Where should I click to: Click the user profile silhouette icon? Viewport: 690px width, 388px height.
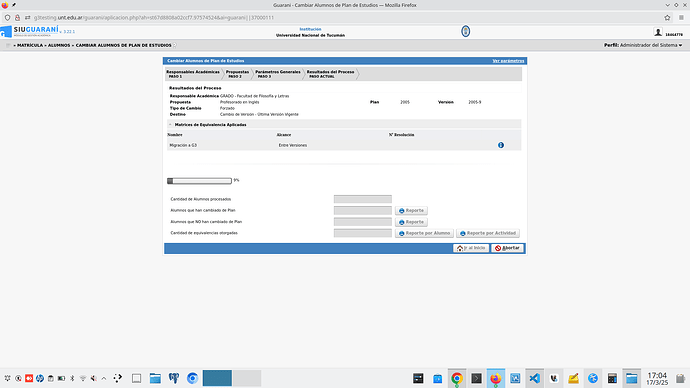pos(658,32)
